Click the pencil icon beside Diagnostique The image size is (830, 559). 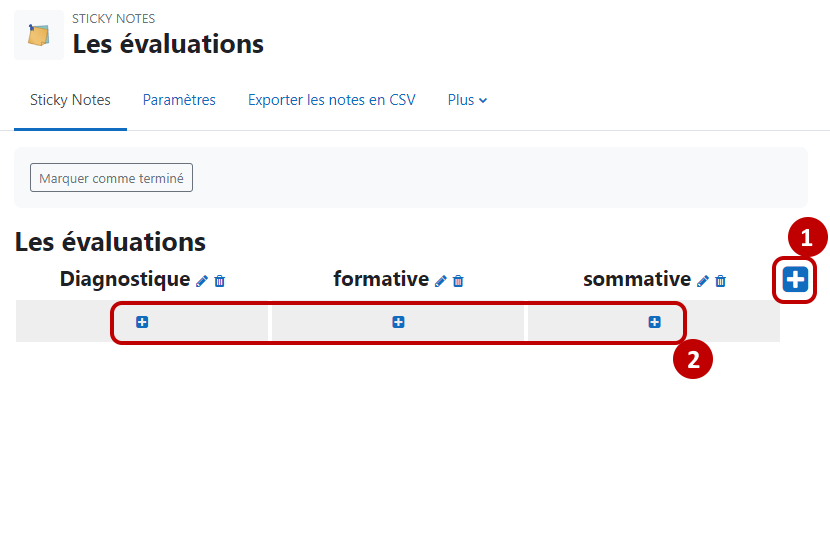202,281
